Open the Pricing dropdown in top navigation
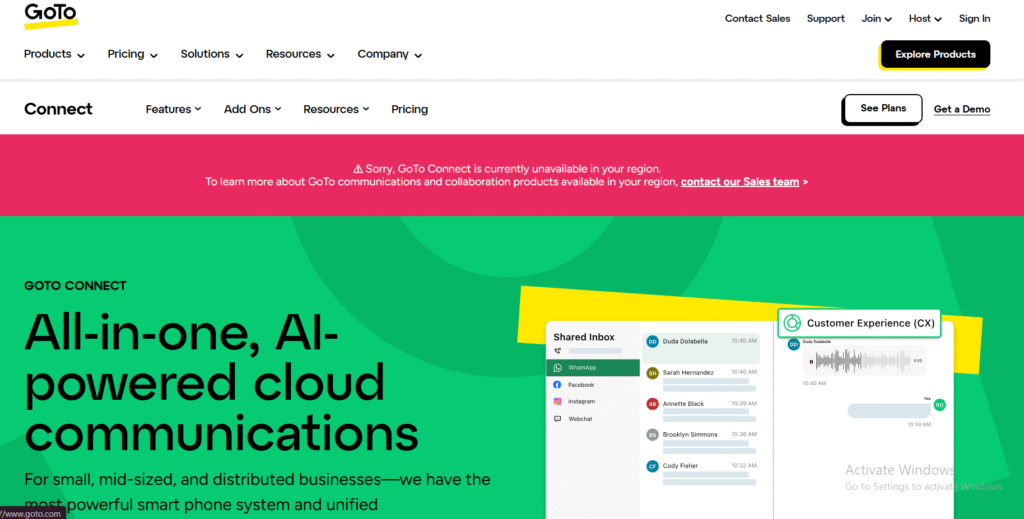The height and width of the screenshot is (519, 1024). point(132,54)
